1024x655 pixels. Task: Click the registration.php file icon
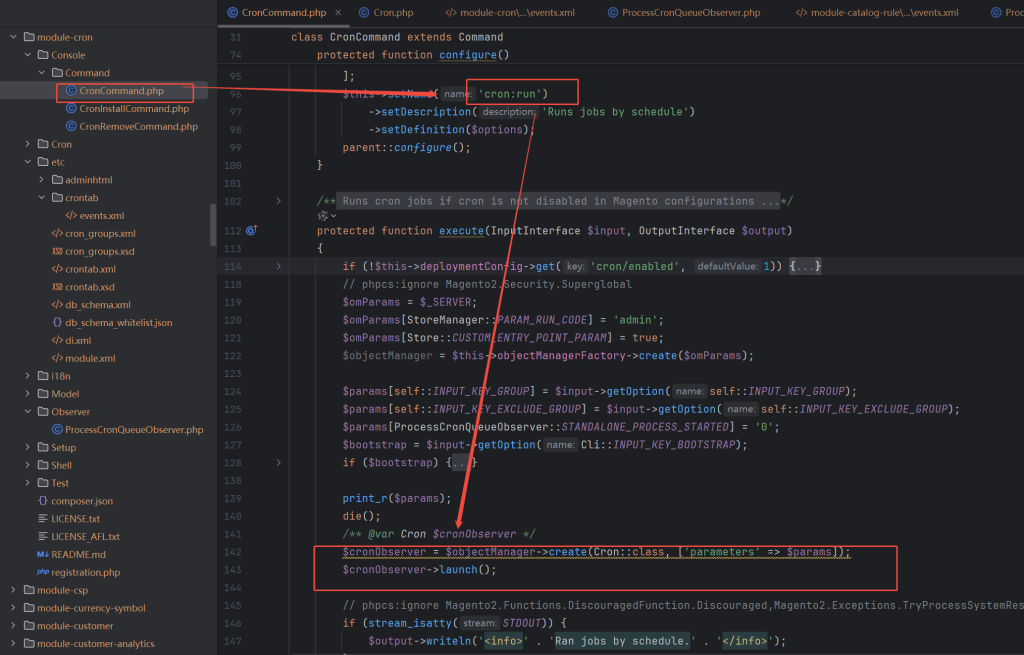point(43,572)
